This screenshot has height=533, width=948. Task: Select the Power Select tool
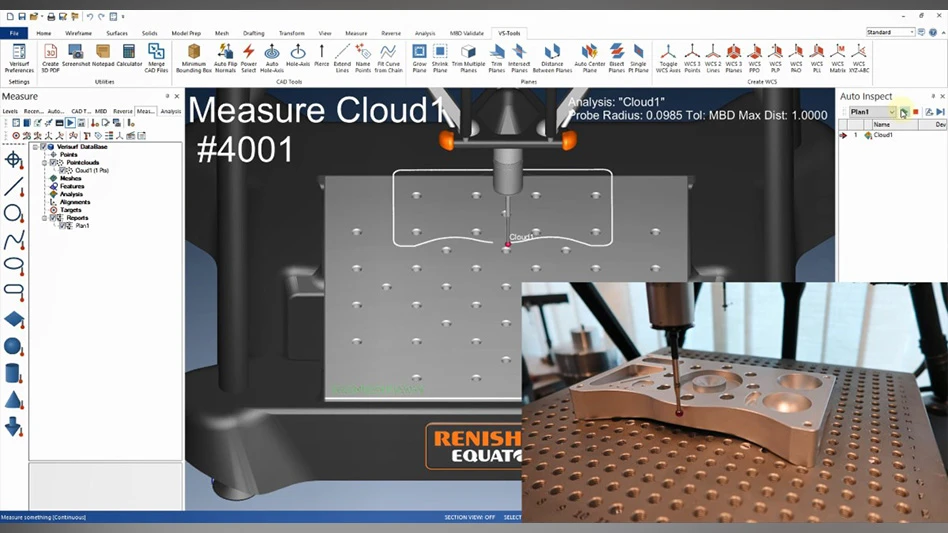pos(249,57)
